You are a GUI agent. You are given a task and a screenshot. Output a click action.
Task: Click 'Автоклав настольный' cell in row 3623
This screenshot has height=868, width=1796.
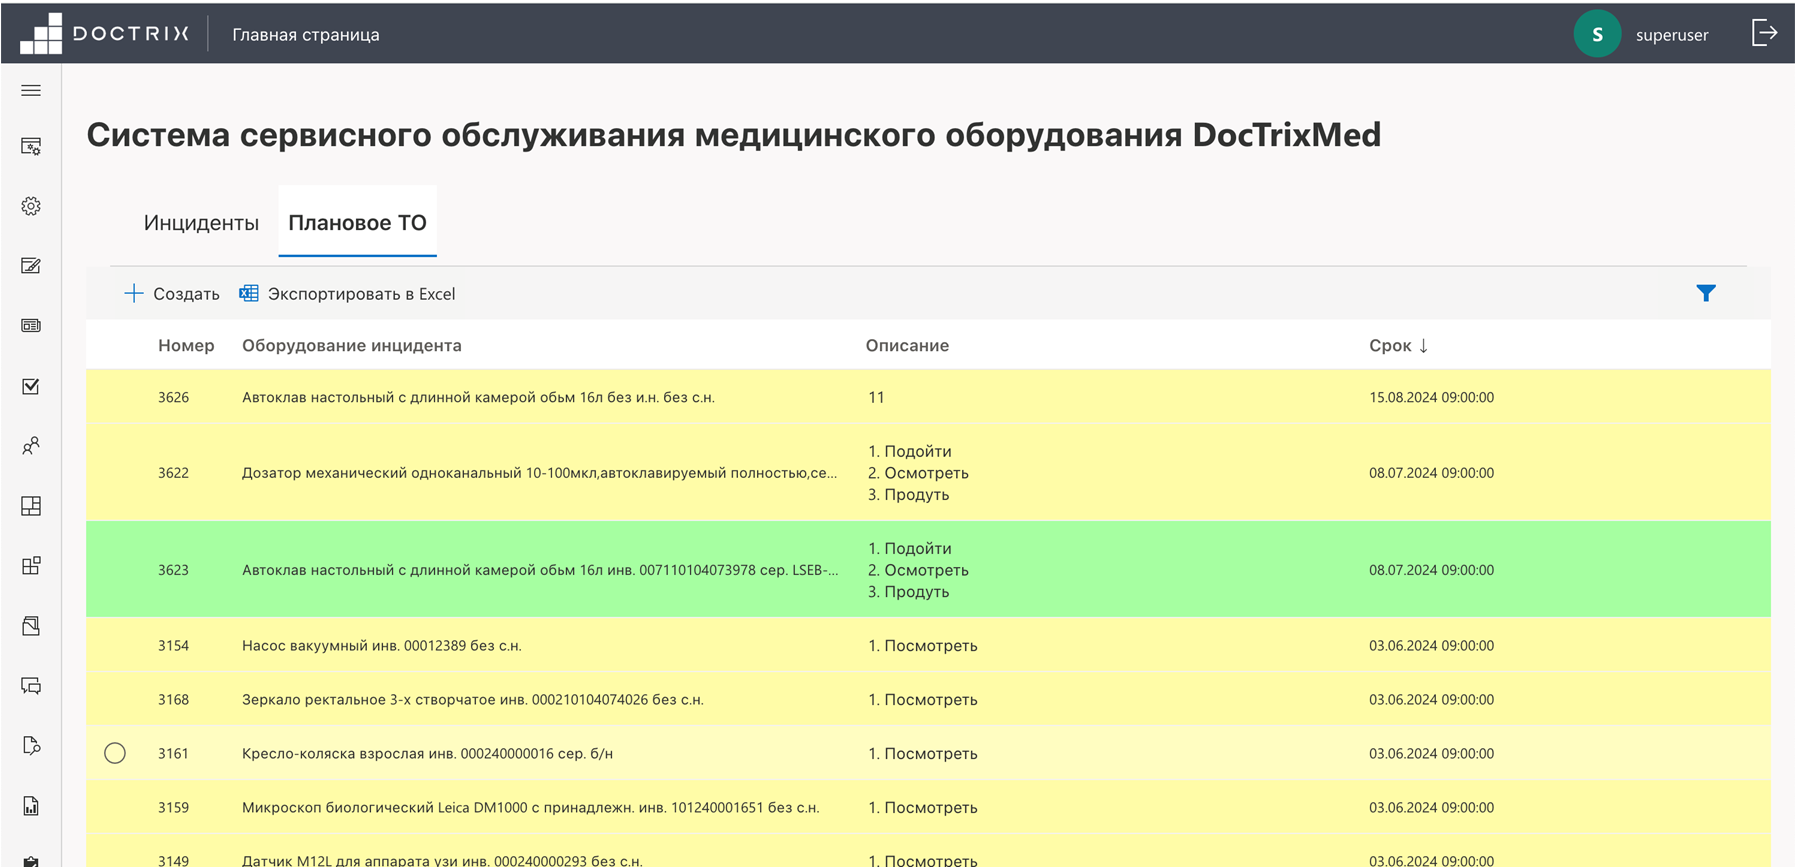[x=540, y=570]
